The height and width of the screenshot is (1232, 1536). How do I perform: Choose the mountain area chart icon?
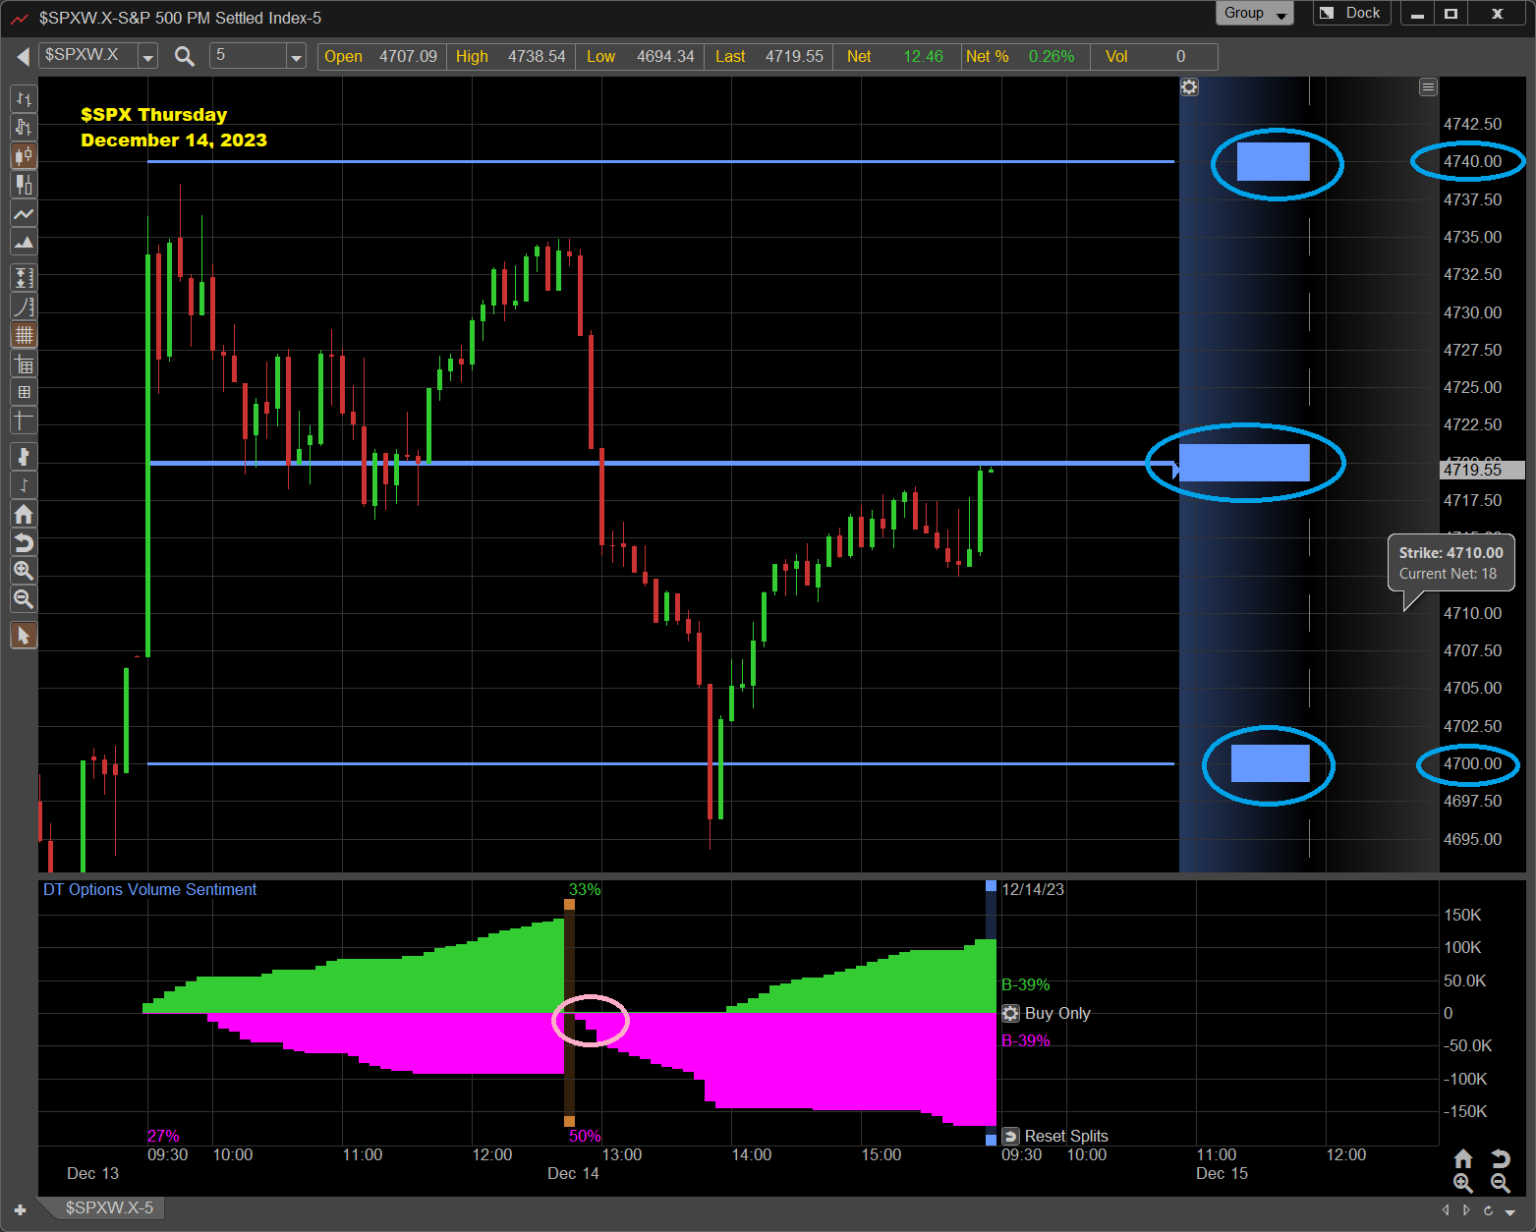coord(23,243)
